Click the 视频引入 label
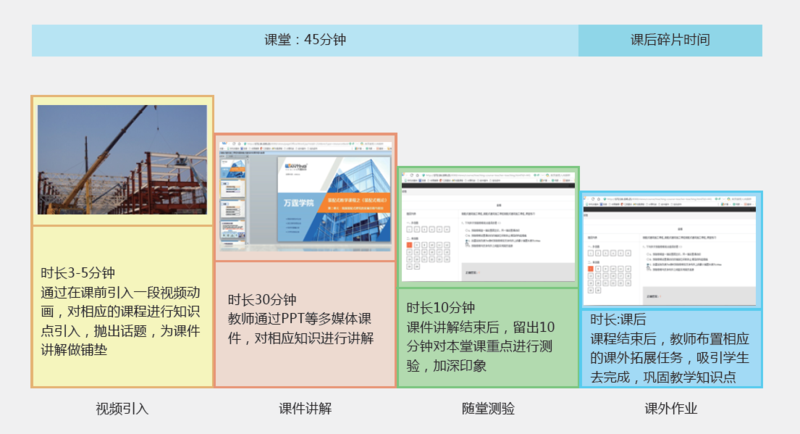The image size is (800, 434). click(122, 409)
